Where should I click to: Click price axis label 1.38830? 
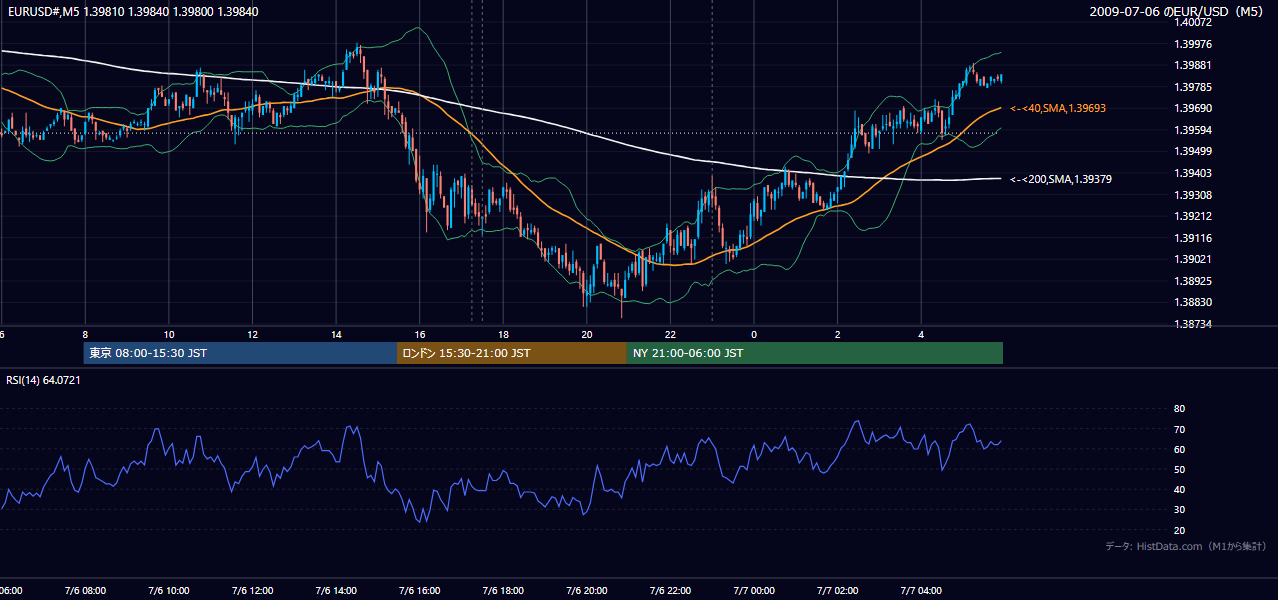pyautogui.click(x=1194, y=302)
